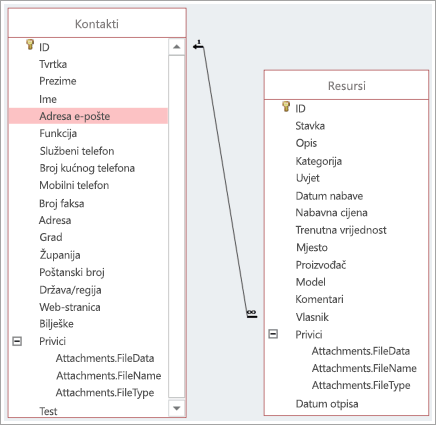Select the Kontakti table title bar

(x=97, y=23)
